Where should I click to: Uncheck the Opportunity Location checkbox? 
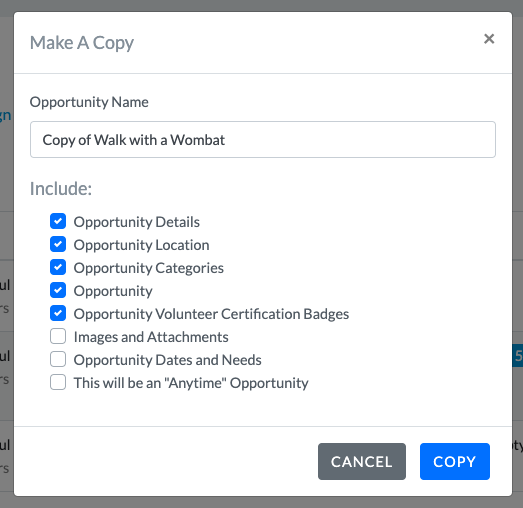point(58,244)
